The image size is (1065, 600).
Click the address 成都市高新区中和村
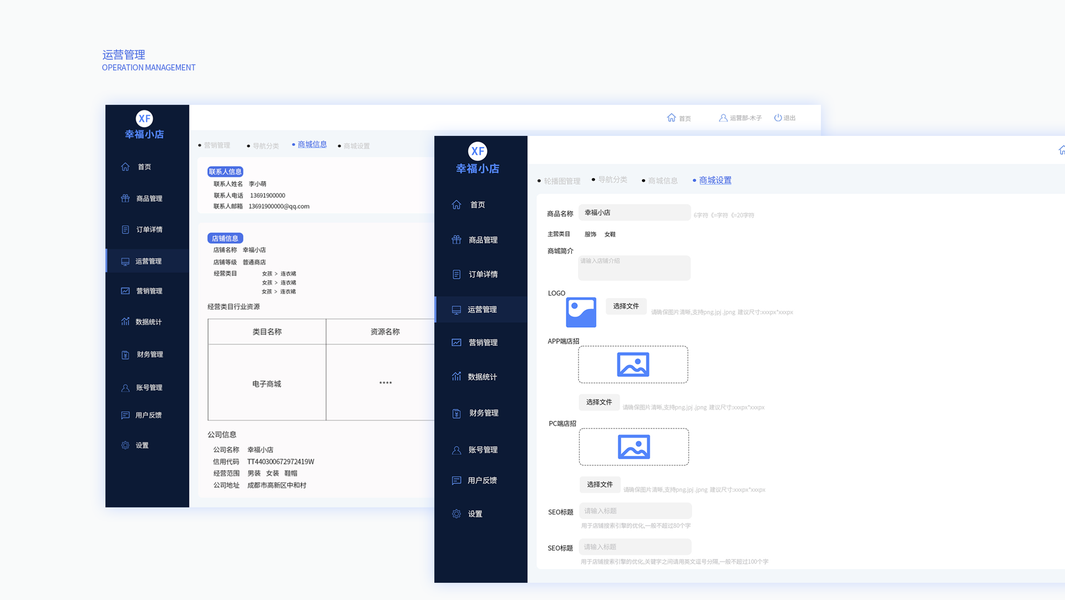pyautogui.click(x=276, y=485)
